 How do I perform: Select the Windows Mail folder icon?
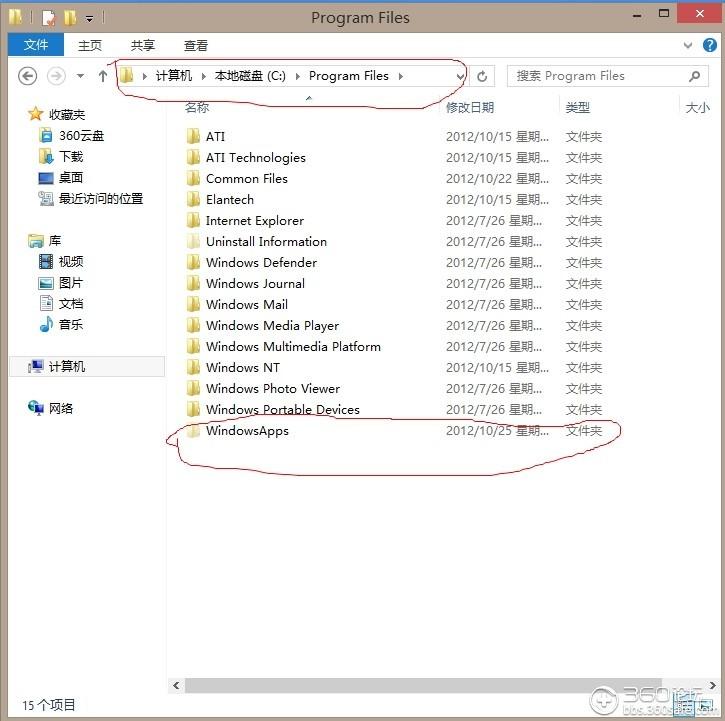tap(193, 304)
